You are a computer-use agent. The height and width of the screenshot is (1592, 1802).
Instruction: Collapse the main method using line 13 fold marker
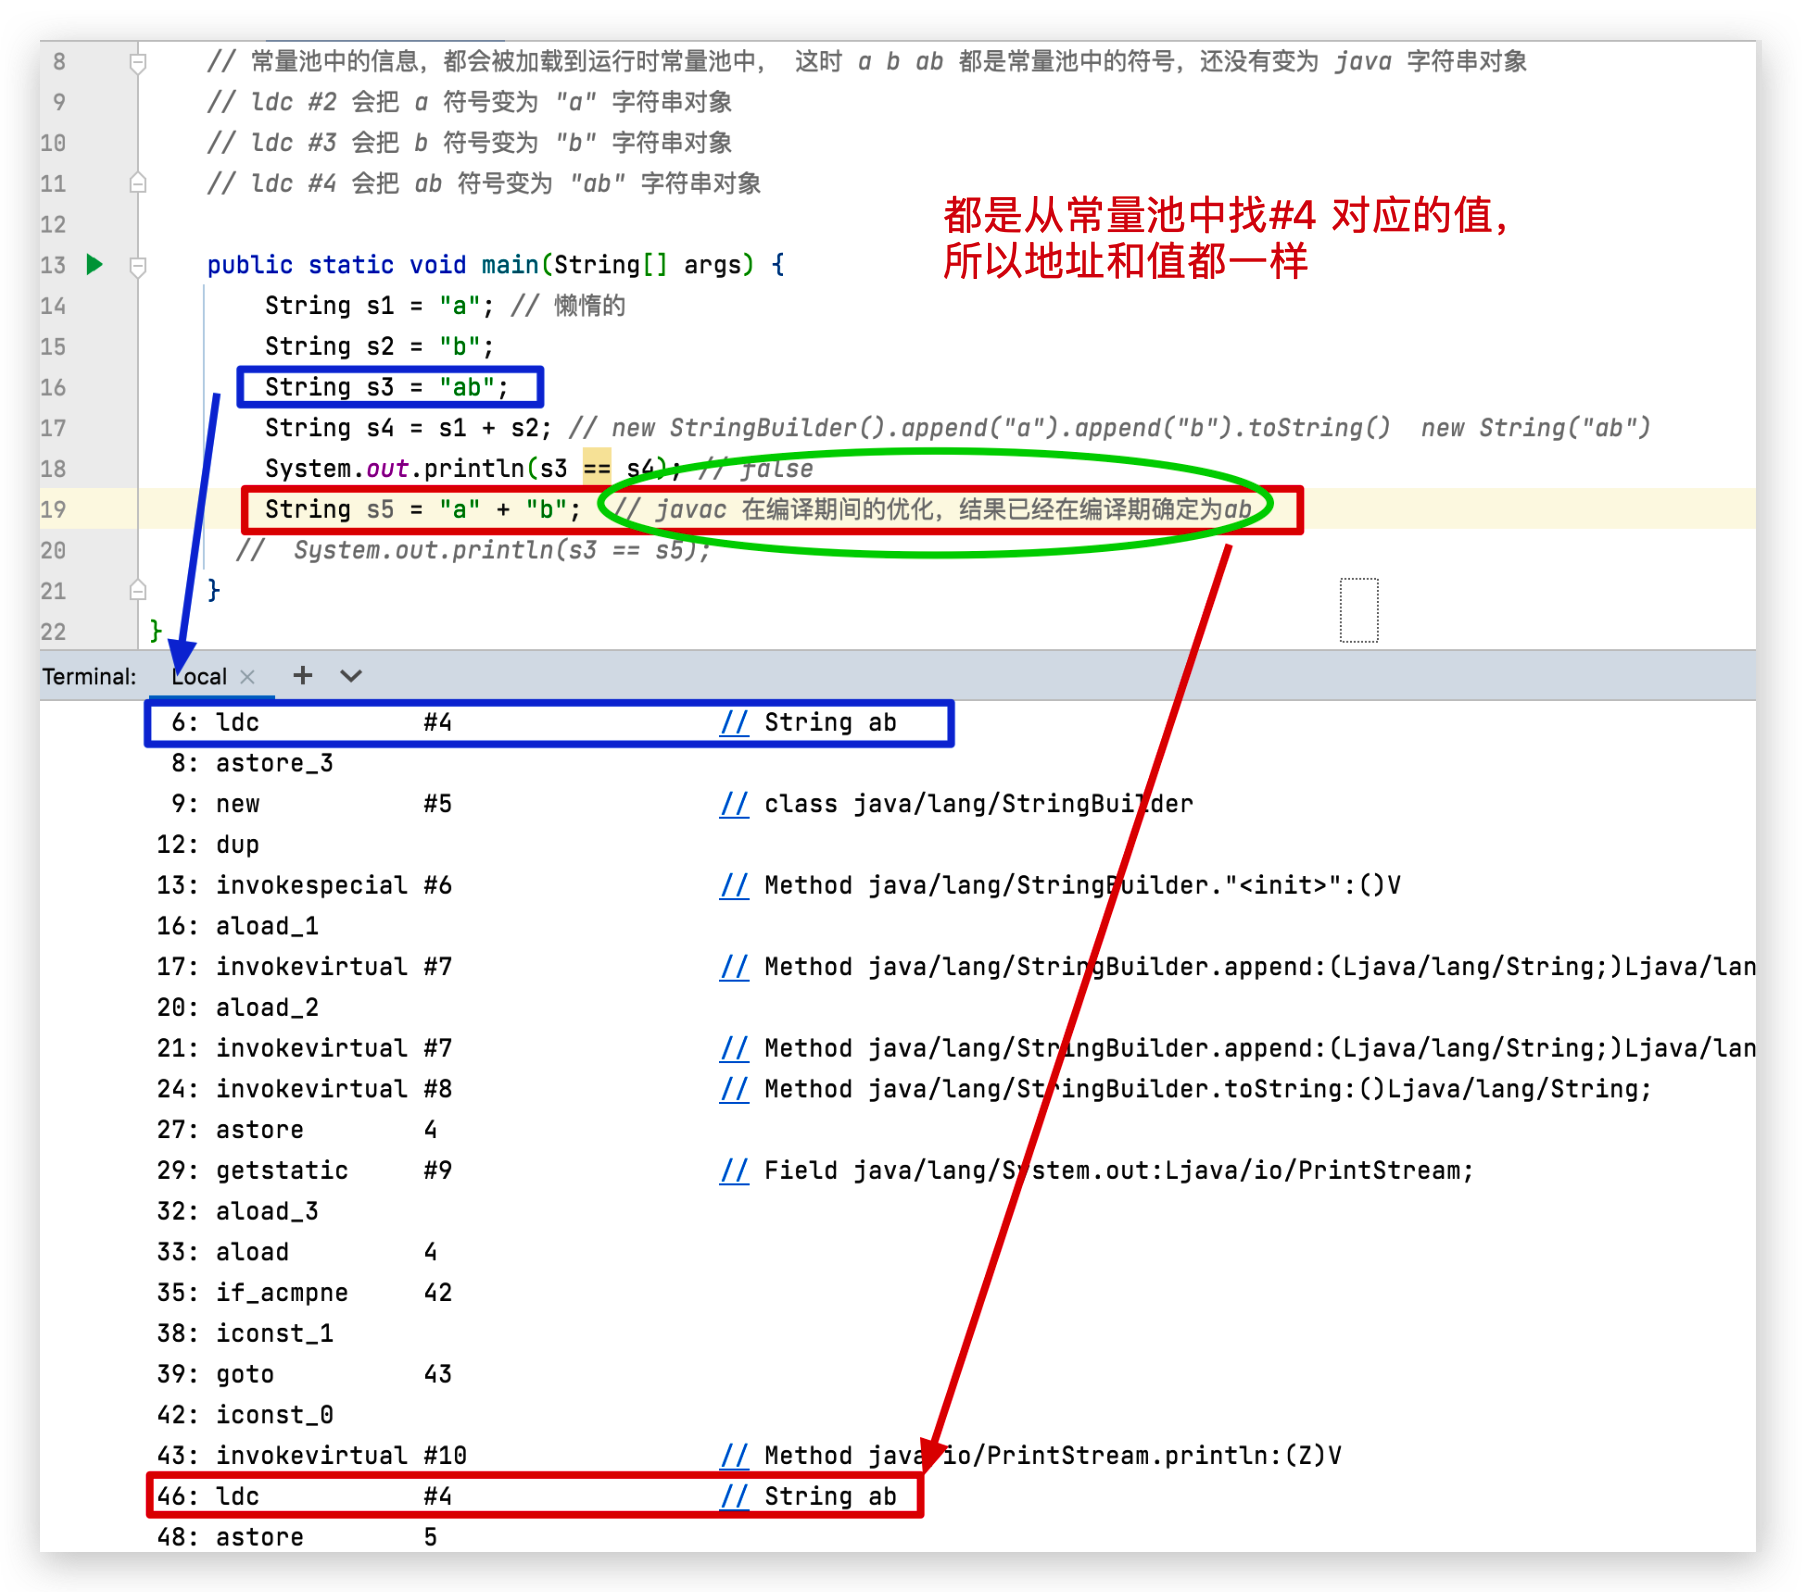(x=138, y=264)
